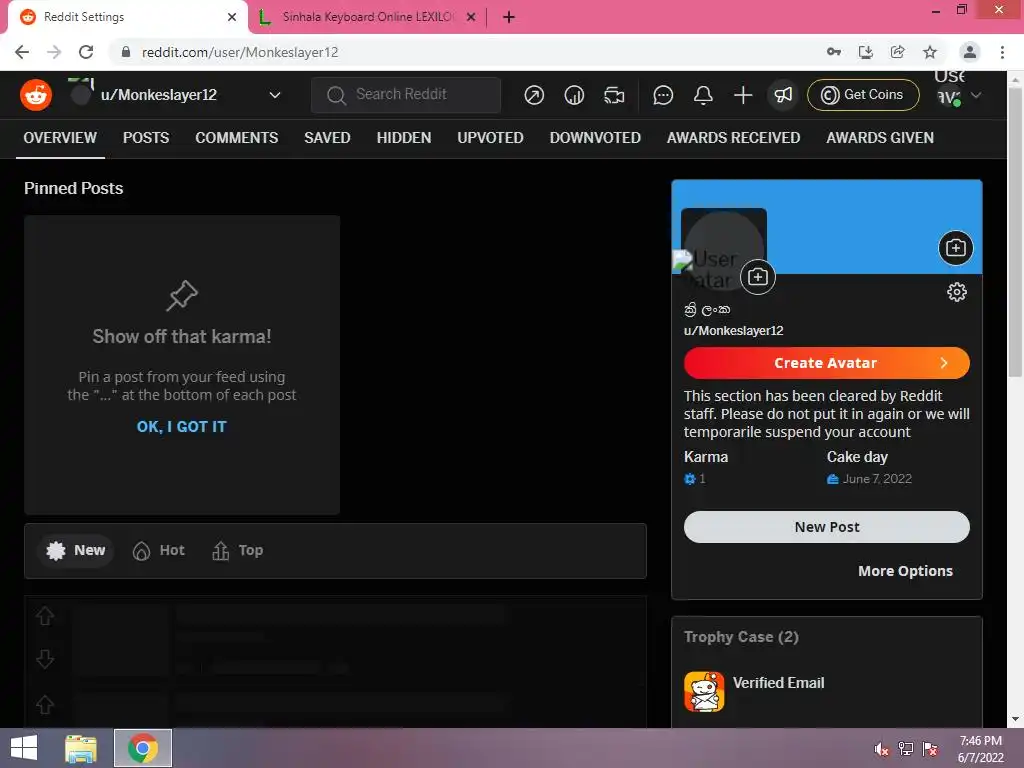Image resolution: width=1024 pixels, height=768 pixels.
Task: Sort posts by Hot
Action: coord(159,551)
